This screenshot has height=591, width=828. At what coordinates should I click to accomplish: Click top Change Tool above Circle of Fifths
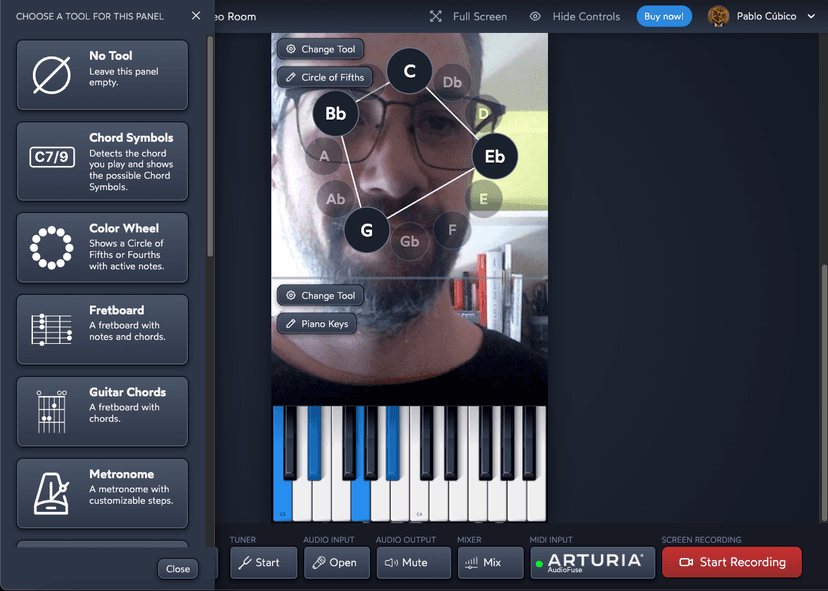[319, 49]
